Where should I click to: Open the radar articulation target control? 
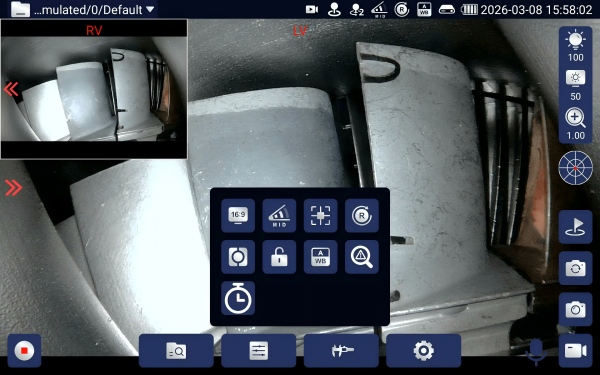click(x=576, y=168)
